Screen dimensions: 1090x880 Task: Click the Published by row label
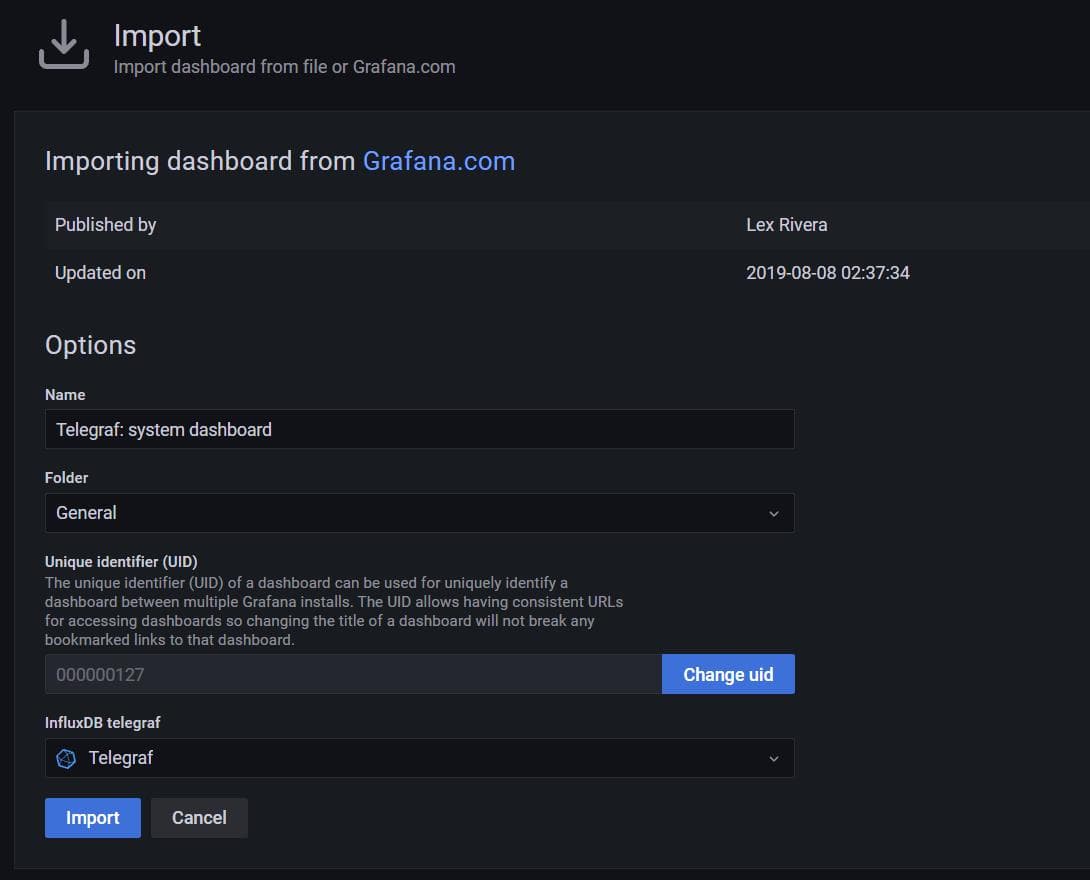tap(105, 225)
